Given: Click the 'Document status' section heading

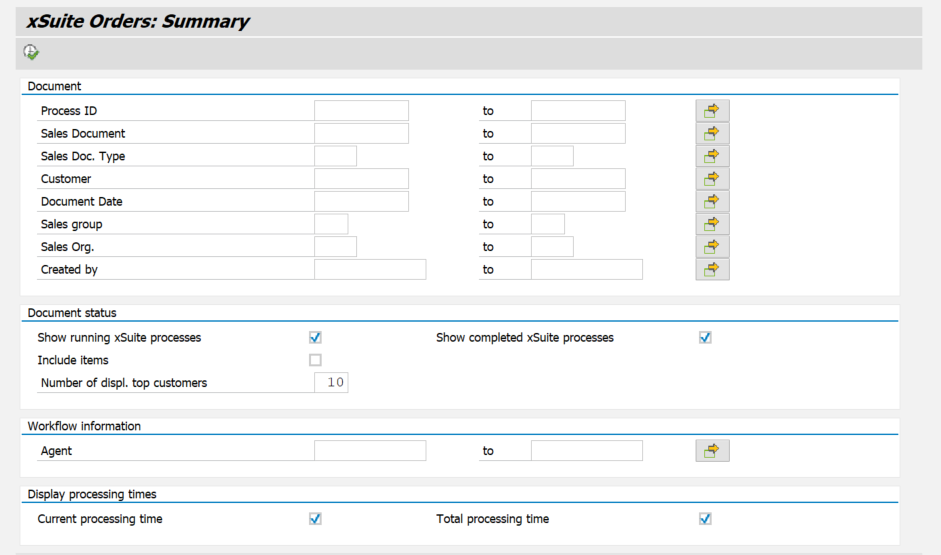Looking at the screenshot, I should [x=72, y=313].
